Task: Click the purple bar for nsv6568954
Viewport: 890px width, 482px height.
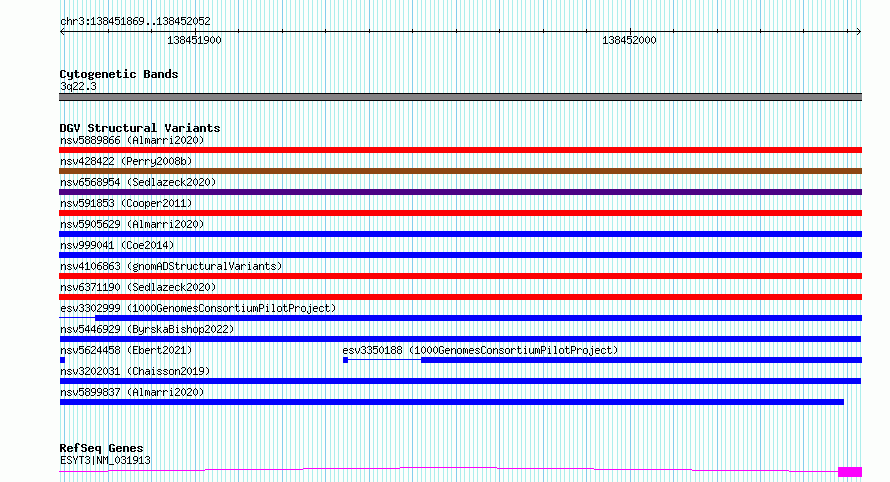Action: pyautogui.click(x=460, y=192)
